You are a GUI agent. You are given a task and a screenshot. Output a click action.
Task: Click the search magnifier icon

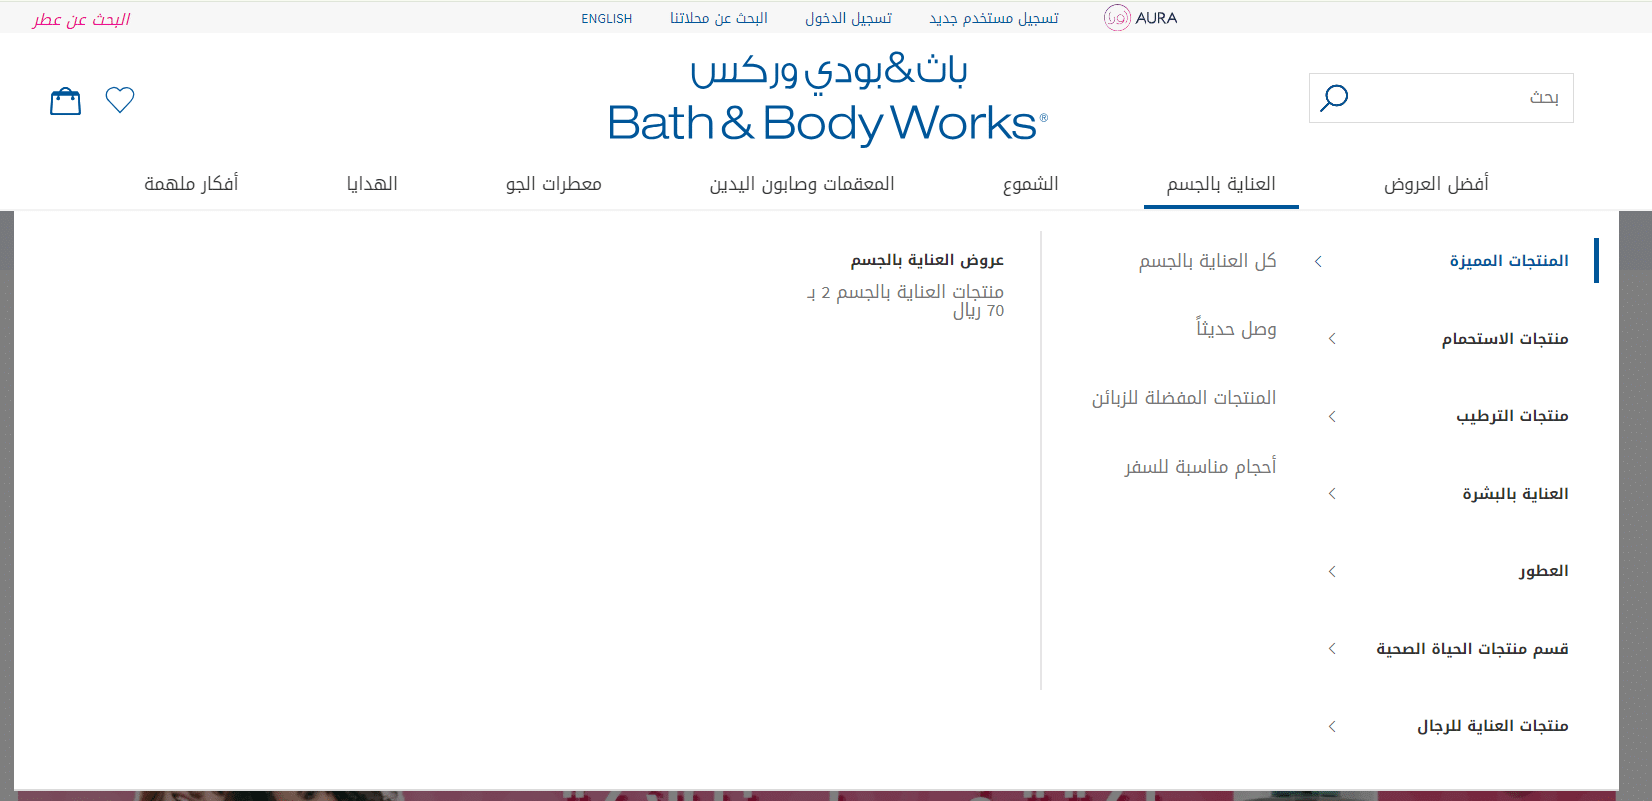(x=1334, y=98)
